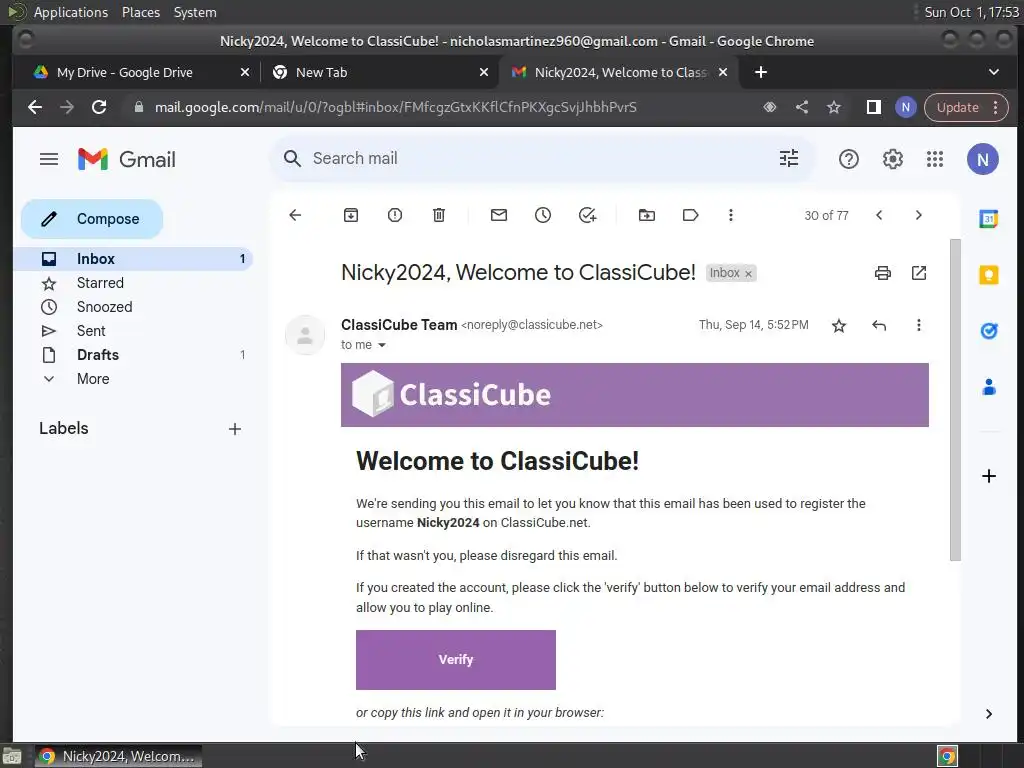This screenshot has width=1024, height=768.
Task: Expand More in Gmail sidebar
Action: (133, 379)
